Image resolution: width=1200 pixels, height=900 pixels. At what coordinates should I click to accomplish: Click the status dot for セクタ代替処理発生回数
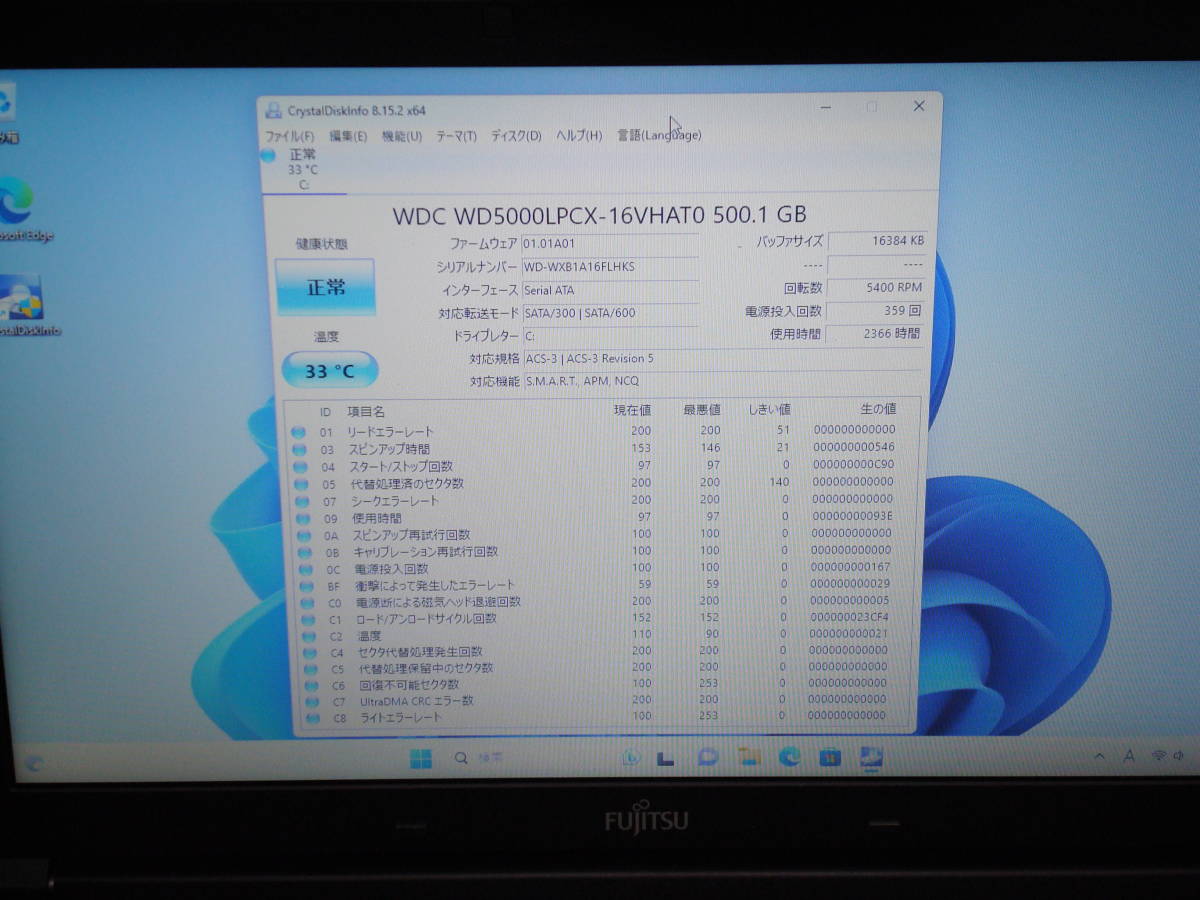pos(310,653)
